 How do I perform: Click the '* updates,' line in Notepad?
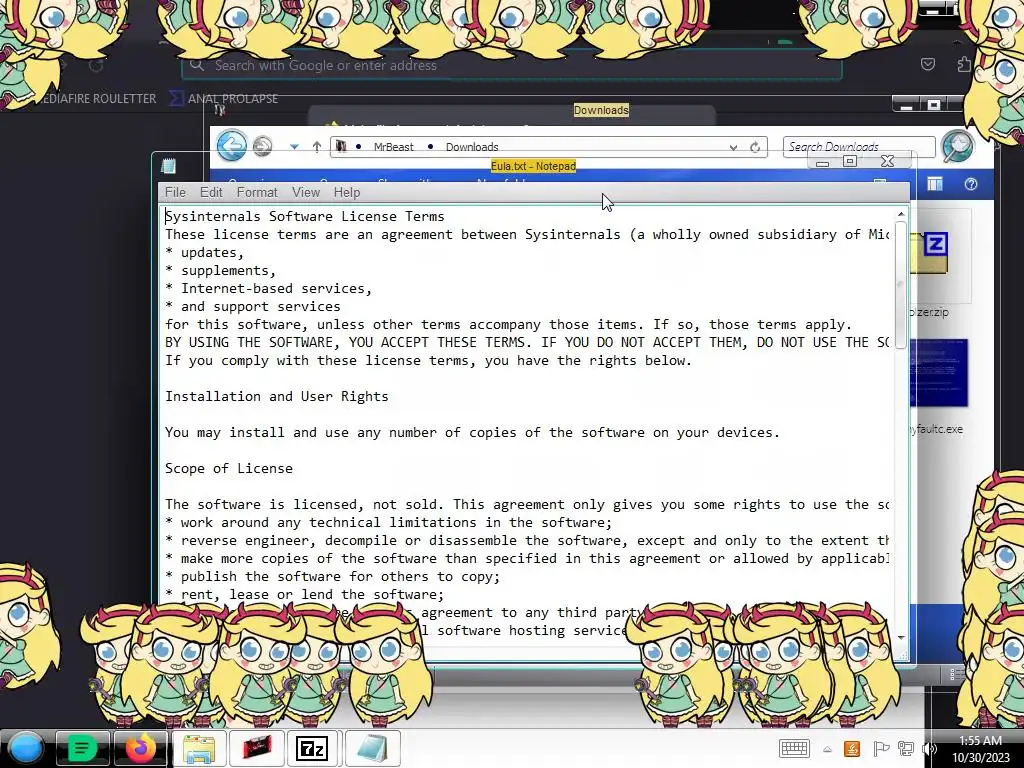click(x=204, y=252)
